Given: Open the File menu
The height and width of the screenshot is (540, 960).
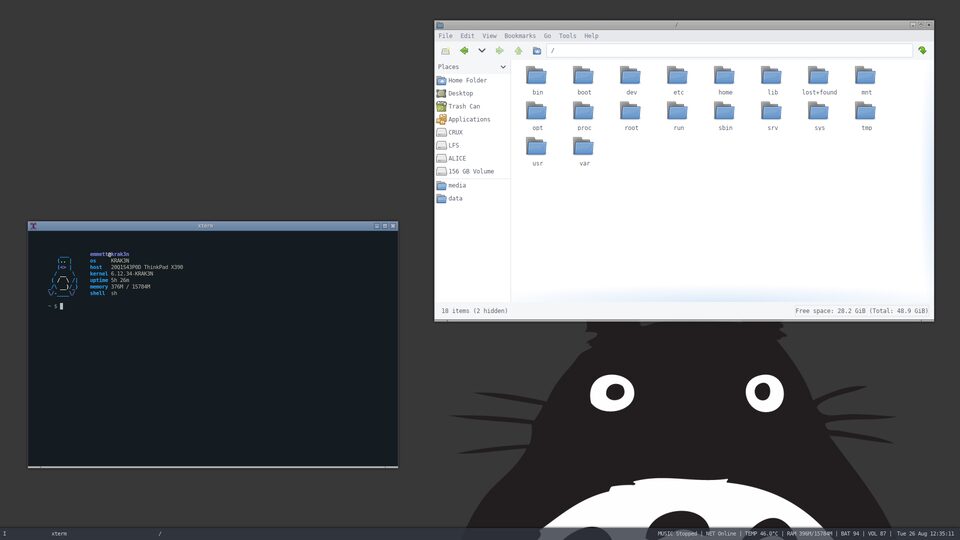Looking at the screenshot, I should tap(445, 36).
